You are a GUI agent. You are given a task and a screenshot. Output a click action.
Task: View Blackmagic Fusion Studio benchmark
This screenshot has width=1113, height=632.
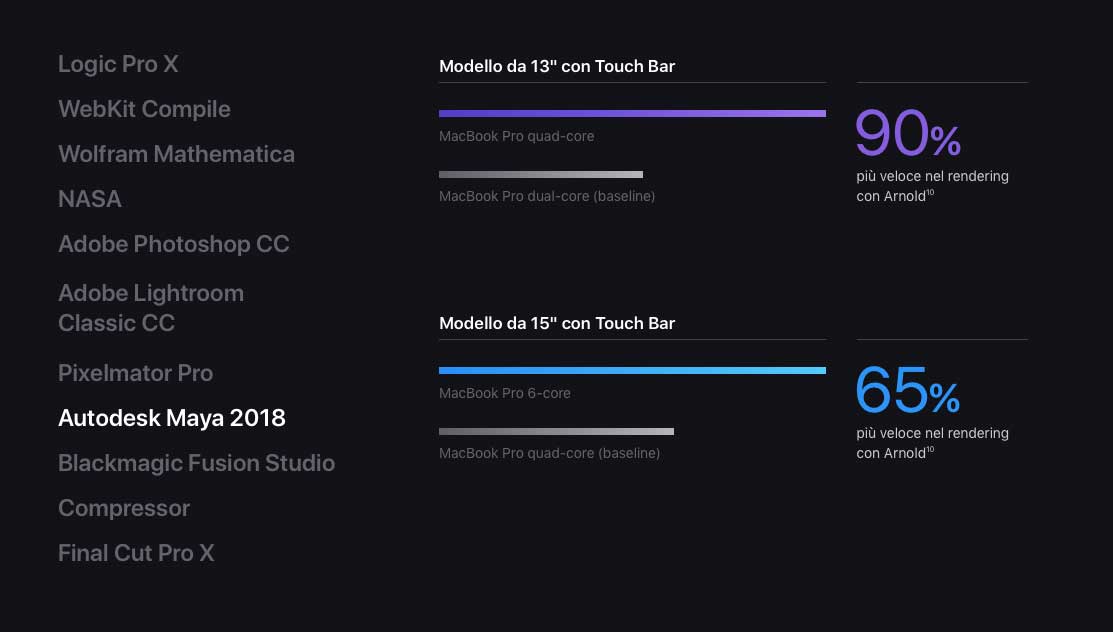tap(196, 463)
